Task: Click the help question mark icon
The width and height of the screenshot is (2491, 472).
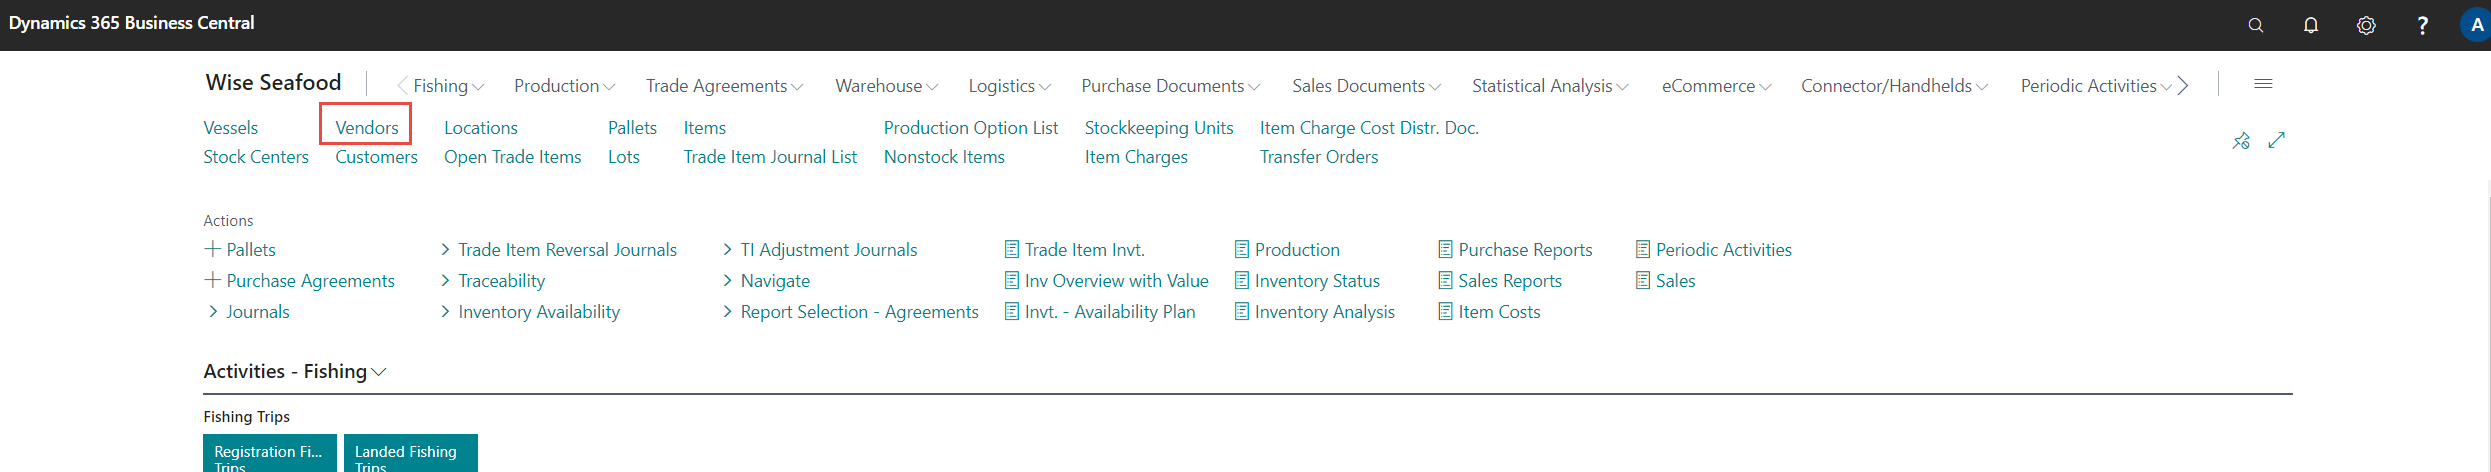Action: [2422, 25]
